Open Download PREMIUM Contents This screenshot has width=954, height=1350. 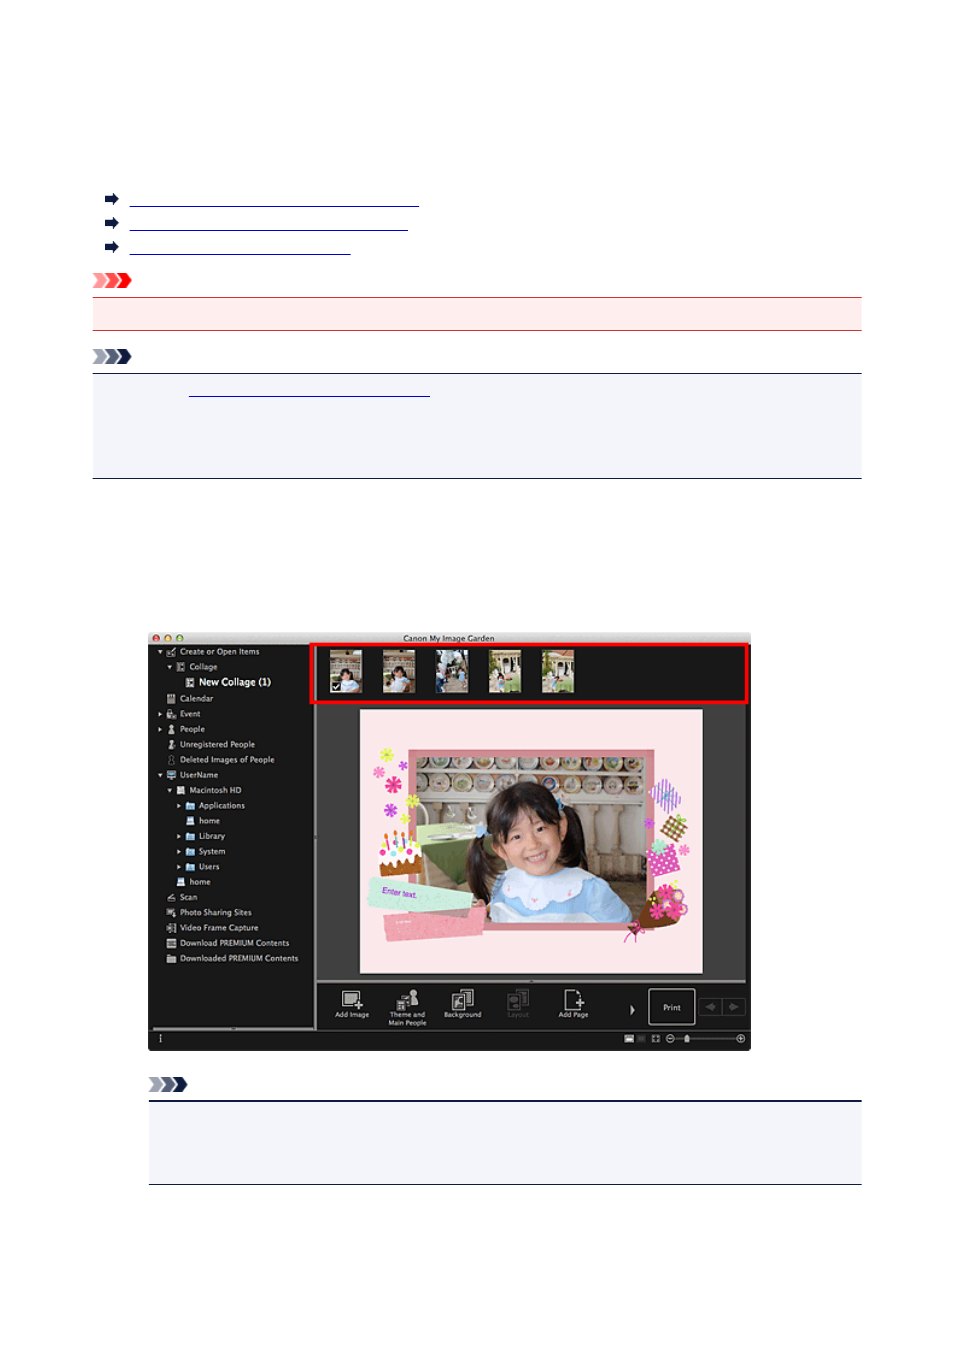(234, 943)
